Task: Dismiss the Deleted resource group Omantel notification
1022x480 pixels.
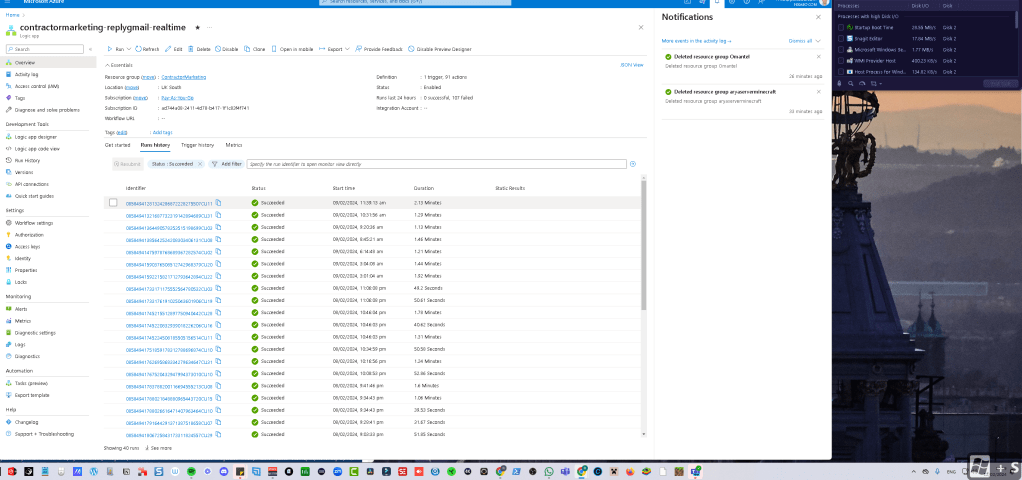Action: 819,57
